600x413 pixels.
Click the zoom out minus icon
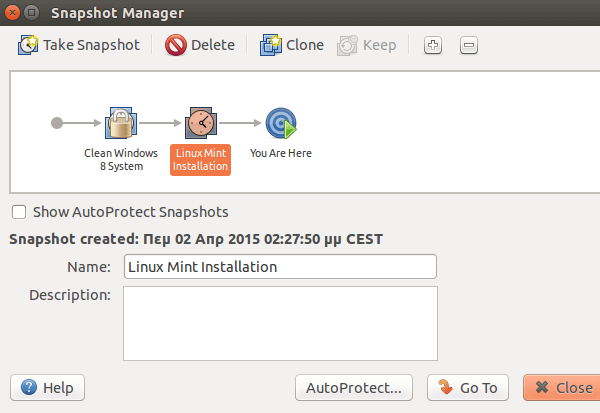point(469,45)
